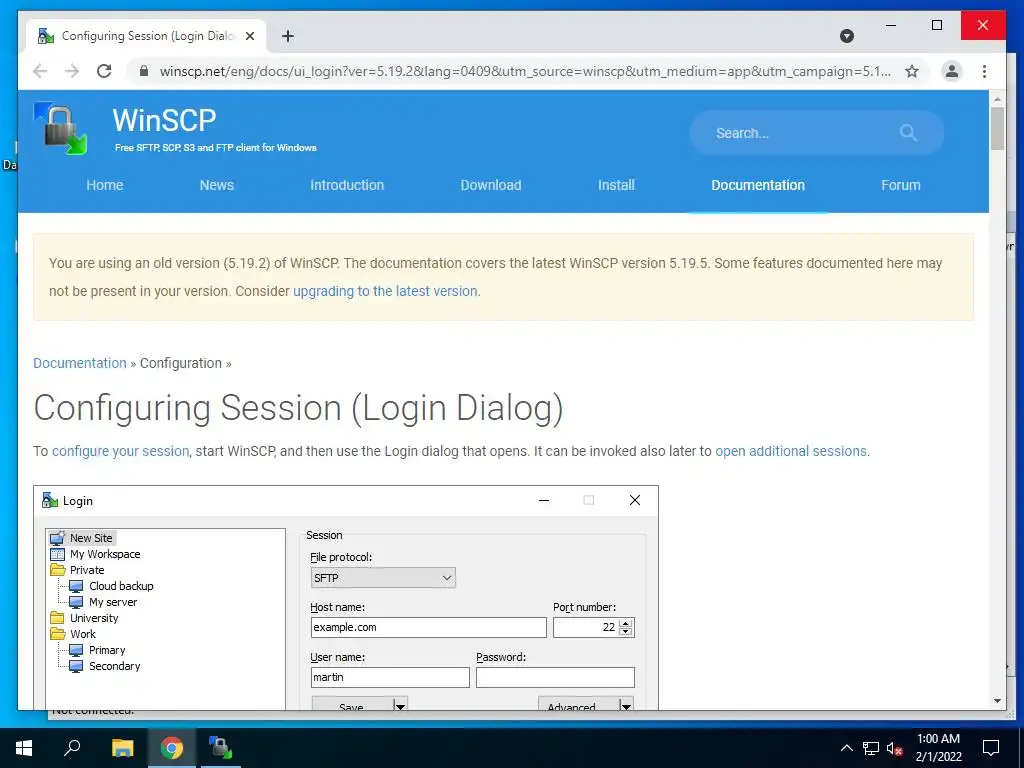1024x768 pixels.
Task: Follow the upgrading to the latest version link
Action: click(385, 291)
